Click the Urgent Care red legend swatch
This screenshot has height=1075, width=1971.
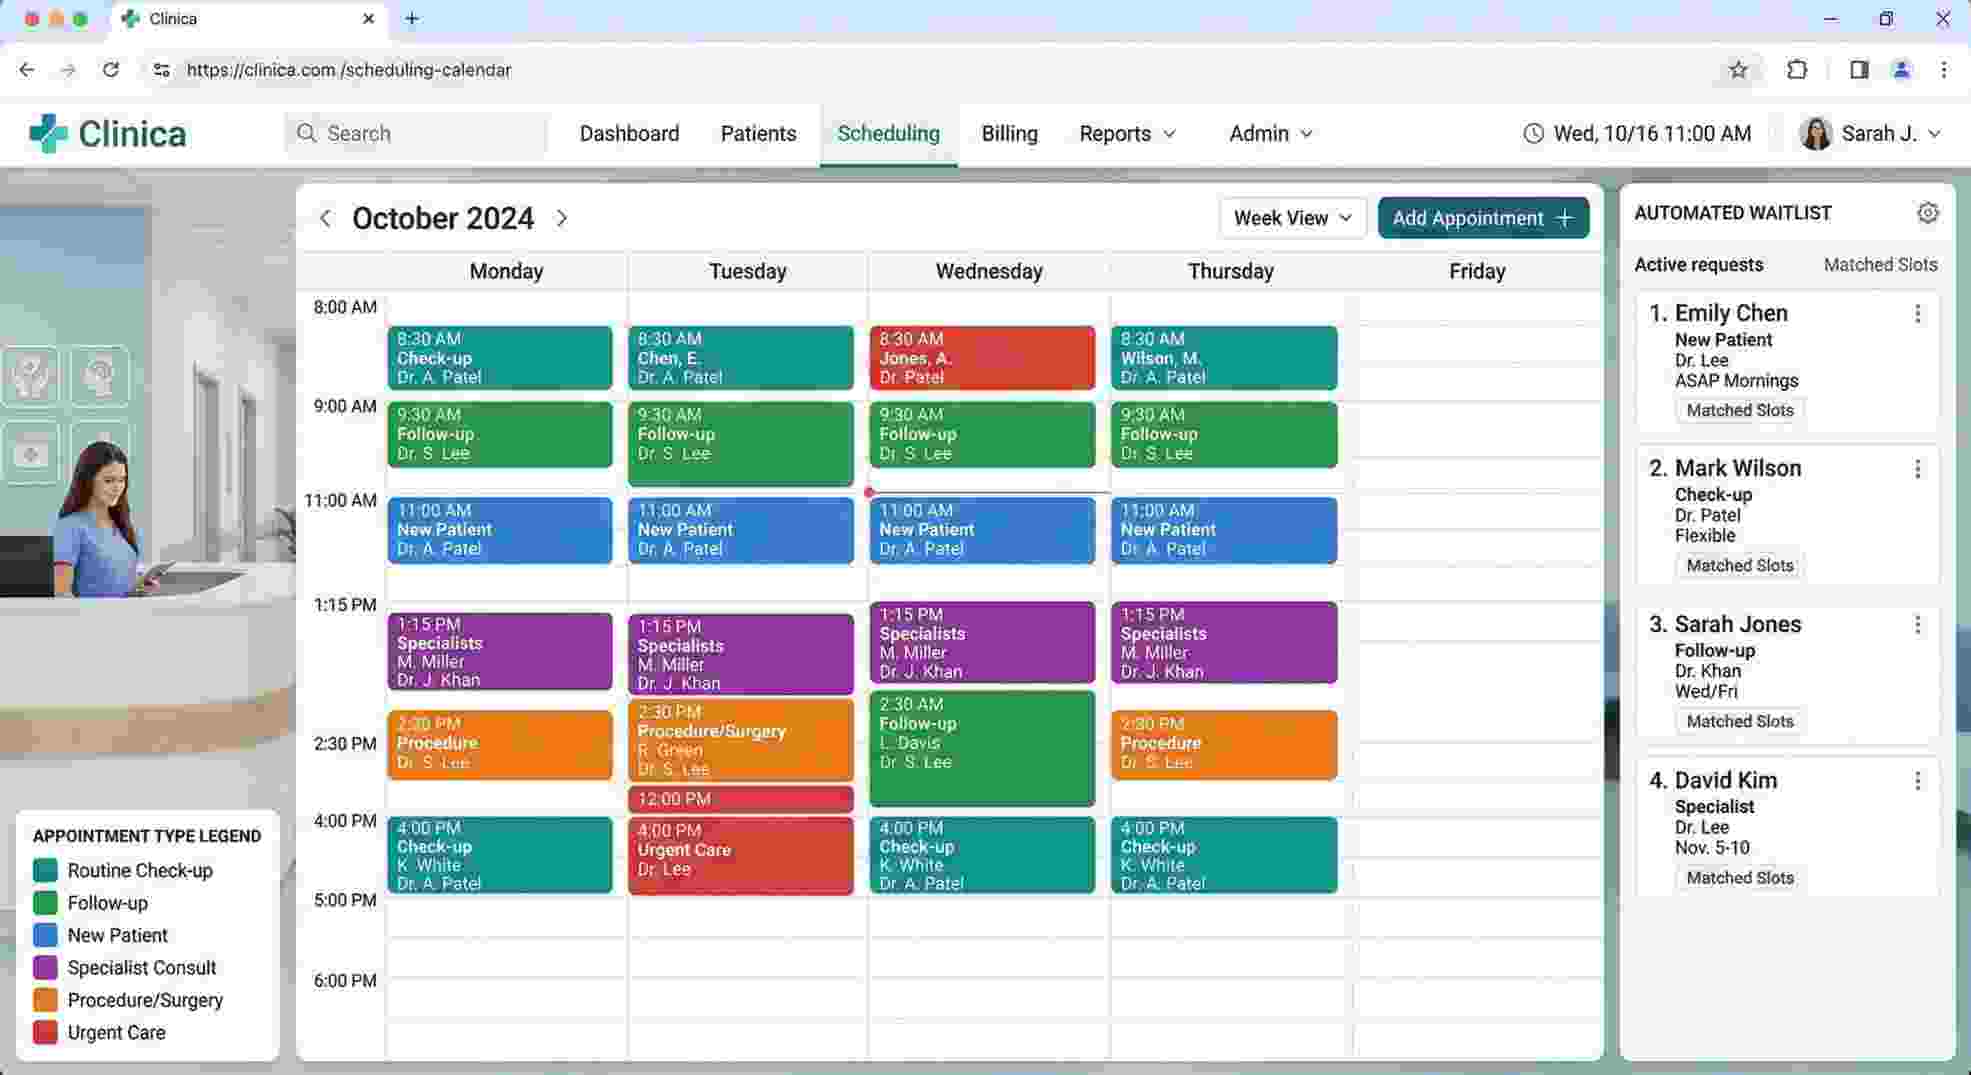[45, 1032]
